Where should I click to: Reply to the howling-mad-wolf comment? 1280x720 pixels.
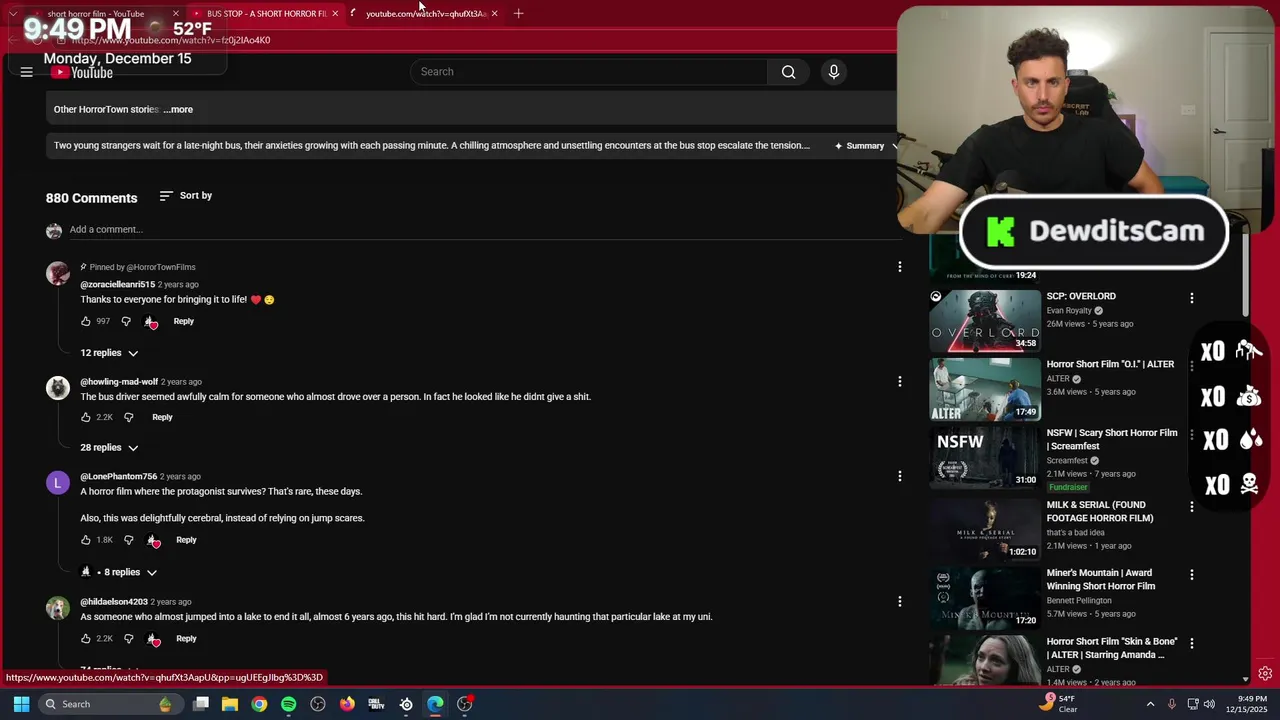(162, 417)
